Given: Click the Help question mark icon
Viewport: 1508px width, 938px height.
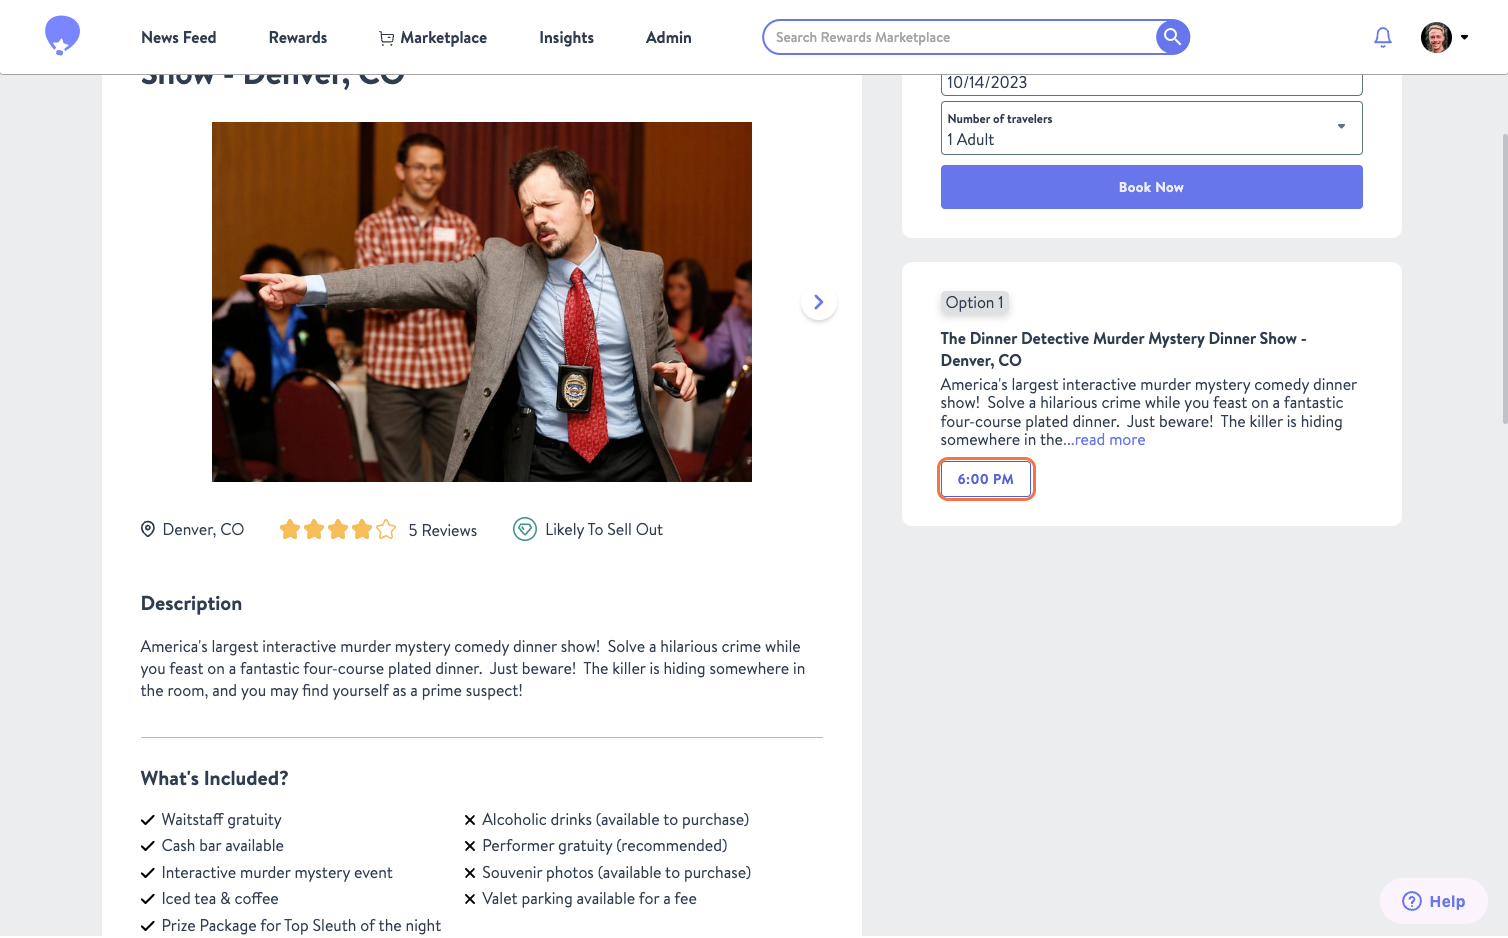Looking at the screenshot, I should tap(1412, 901).
